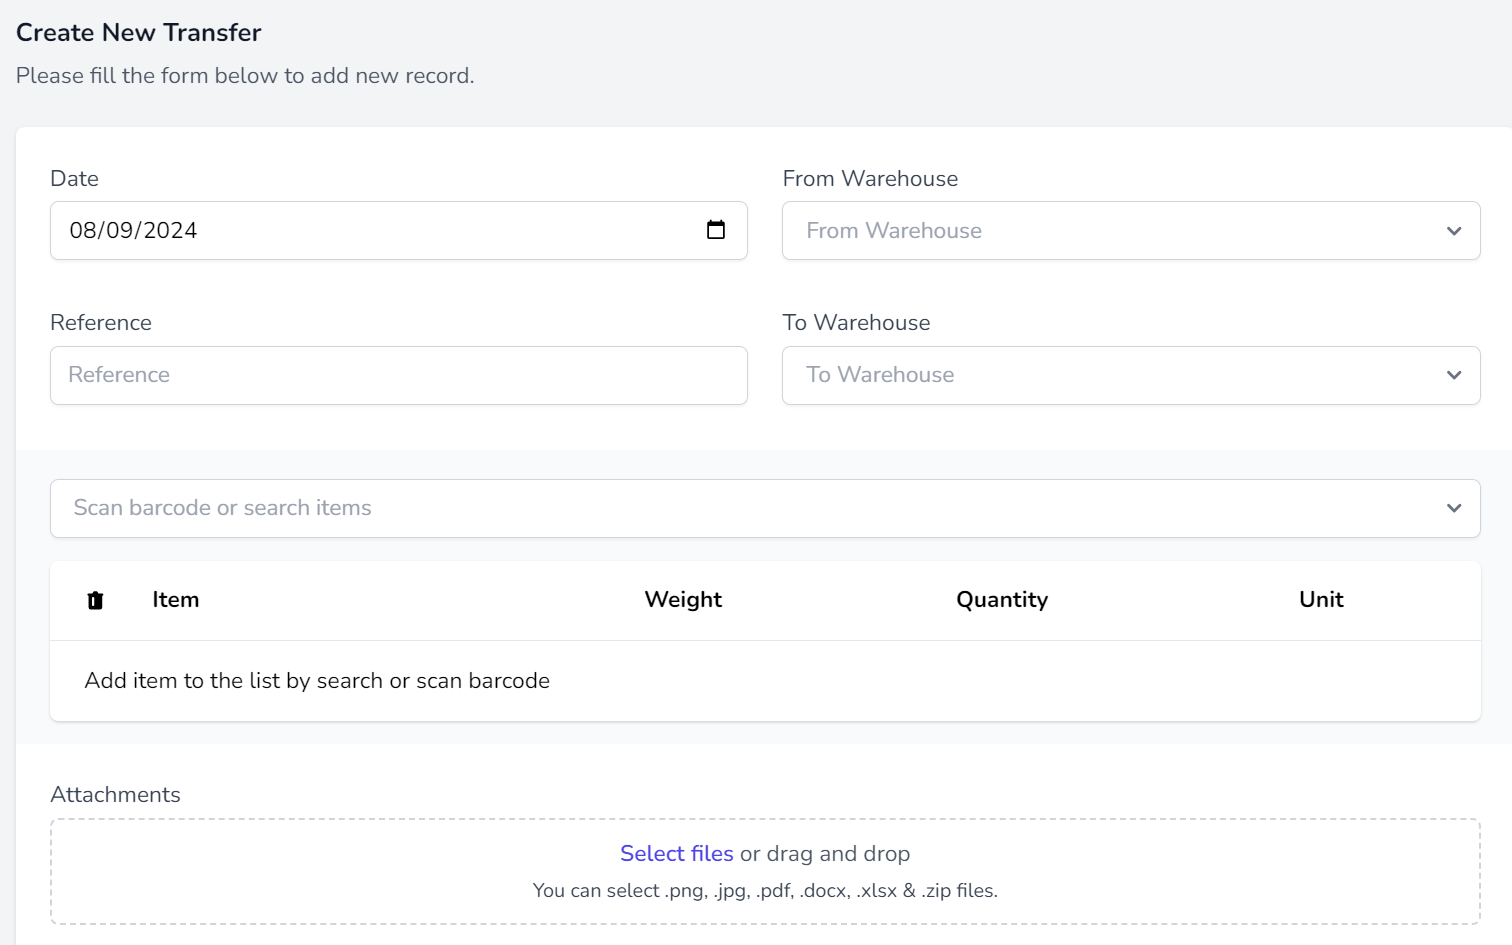The width and height of the screenshot is (1512, 945).
Task: Click the Item column header
Action: click(x=176, y=600)
